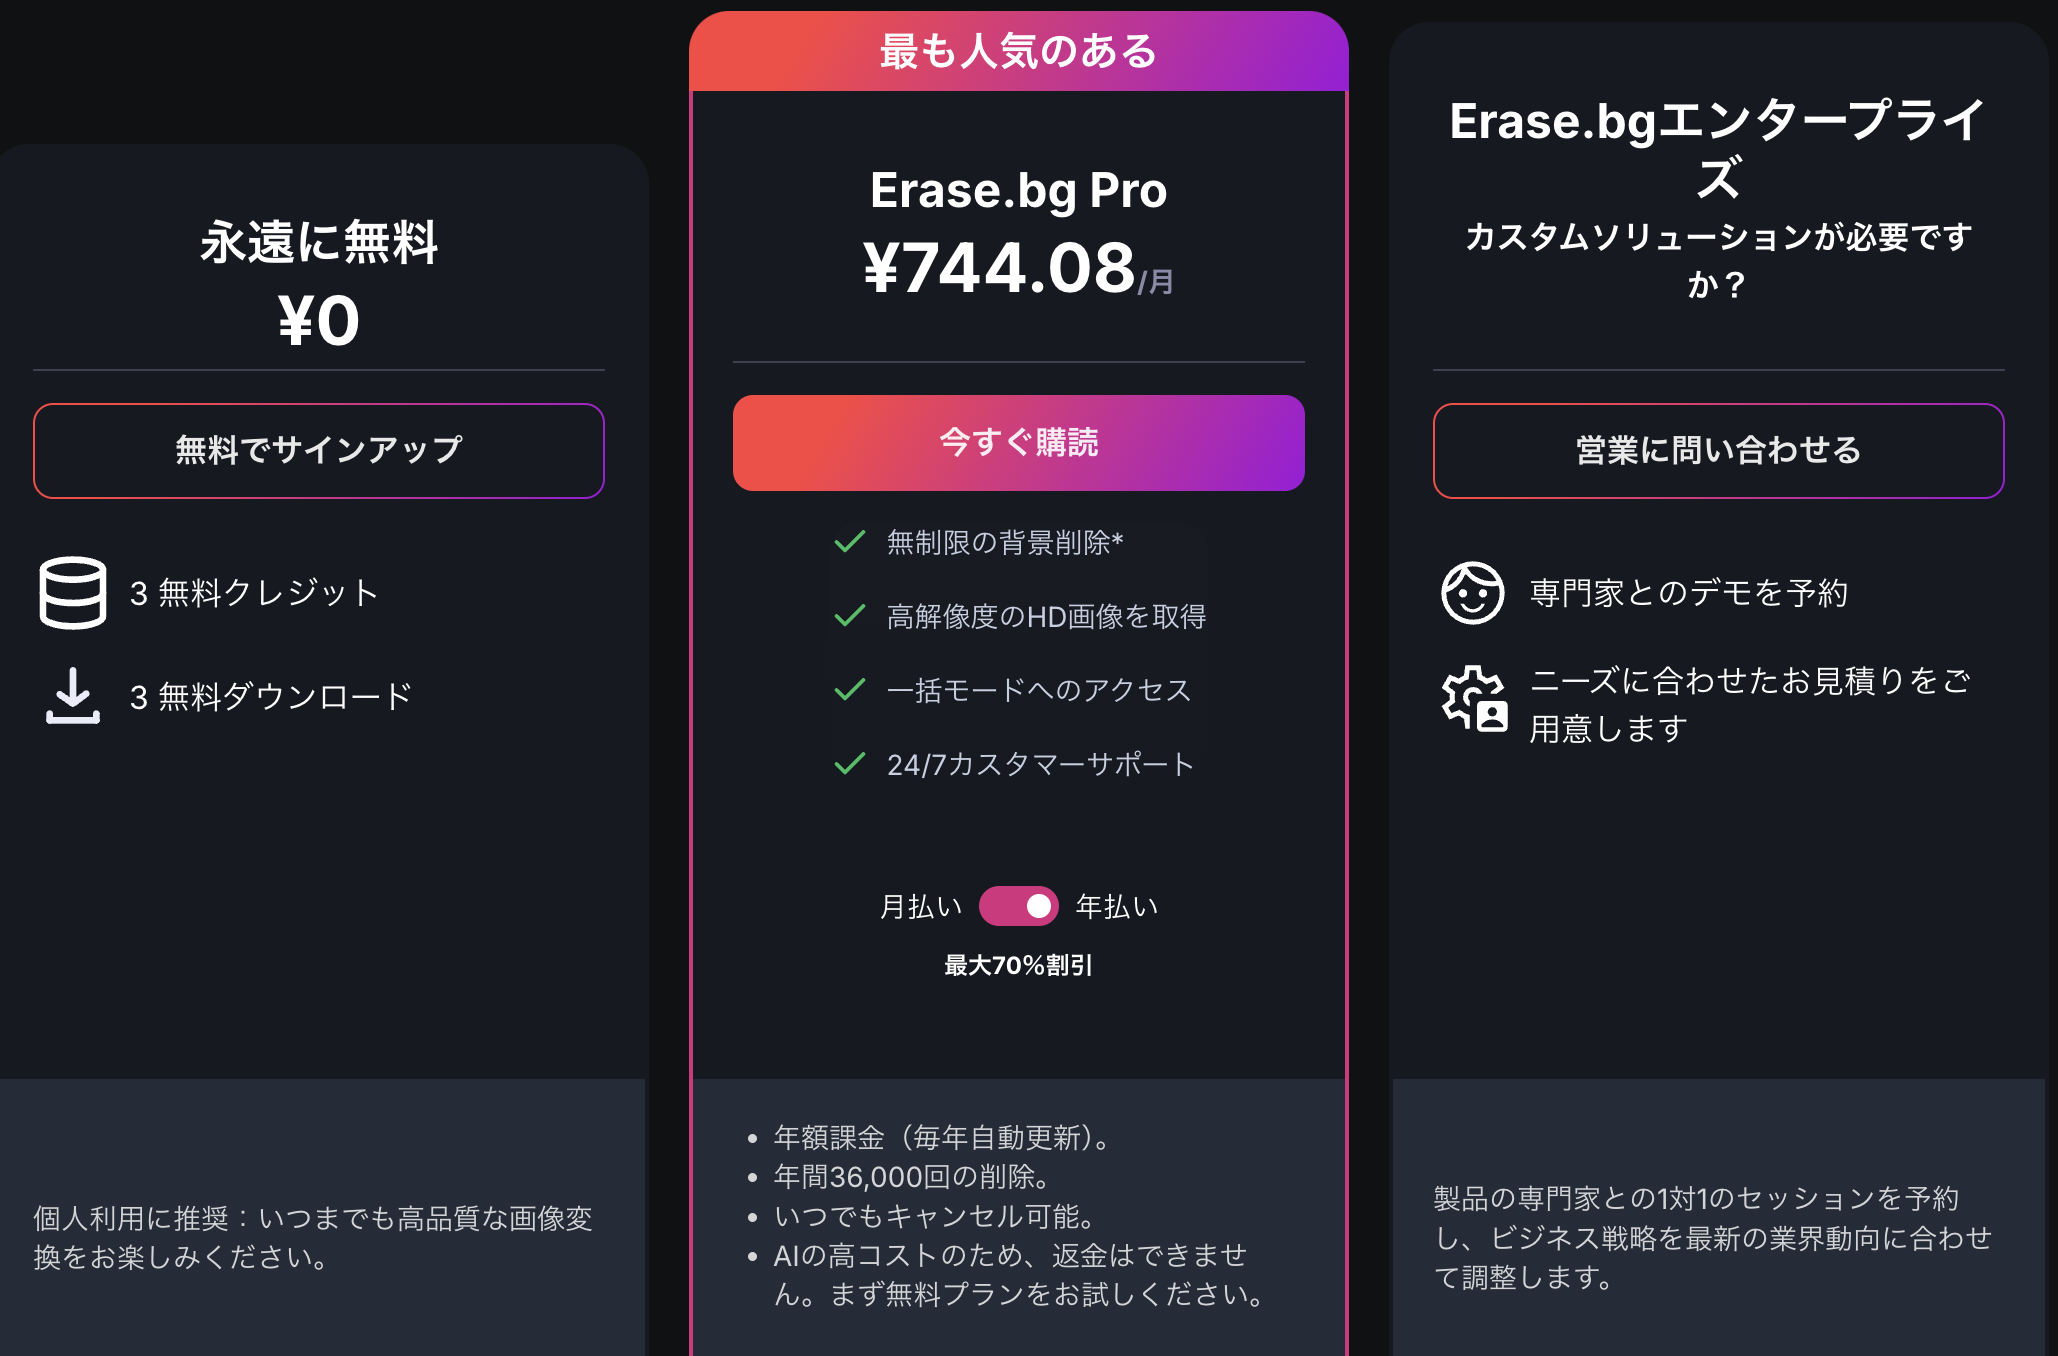The width and height of the screenshot is (2058, 1356).
Task: Click the ¥744.08 monthly price
Action: [1018, 268]
